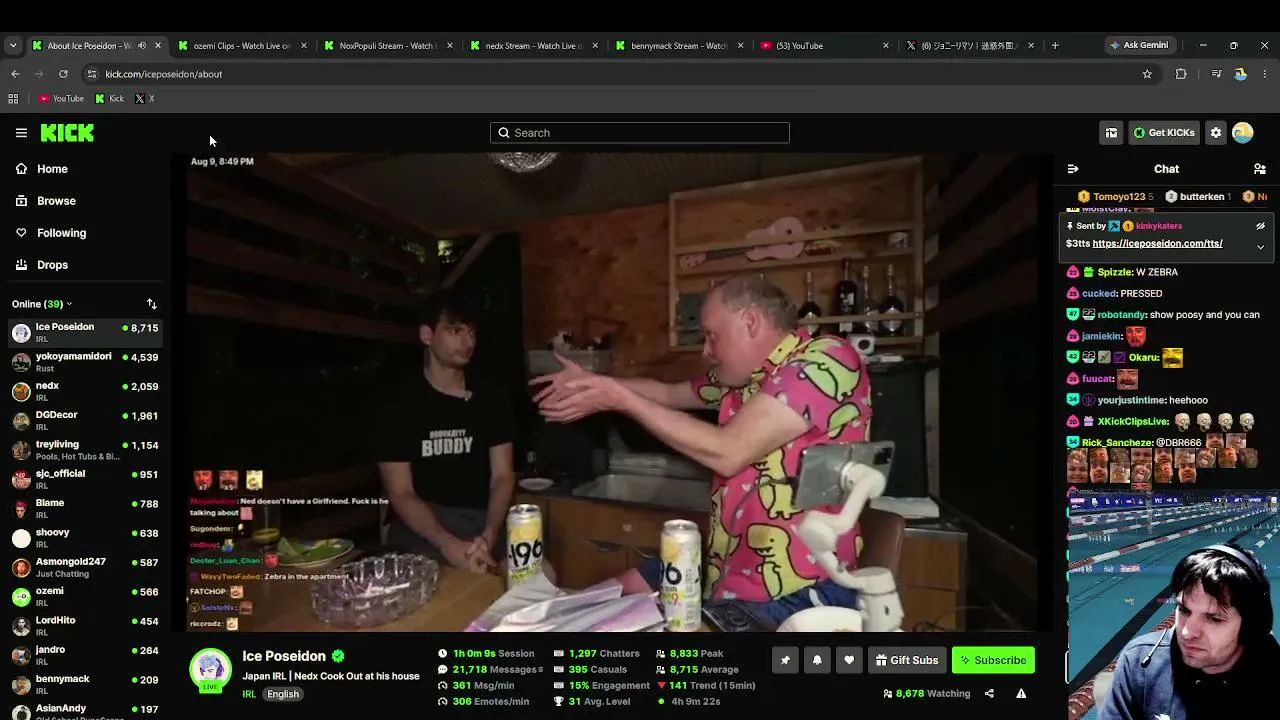Click the Gift Subs button

tap(907, 660)
